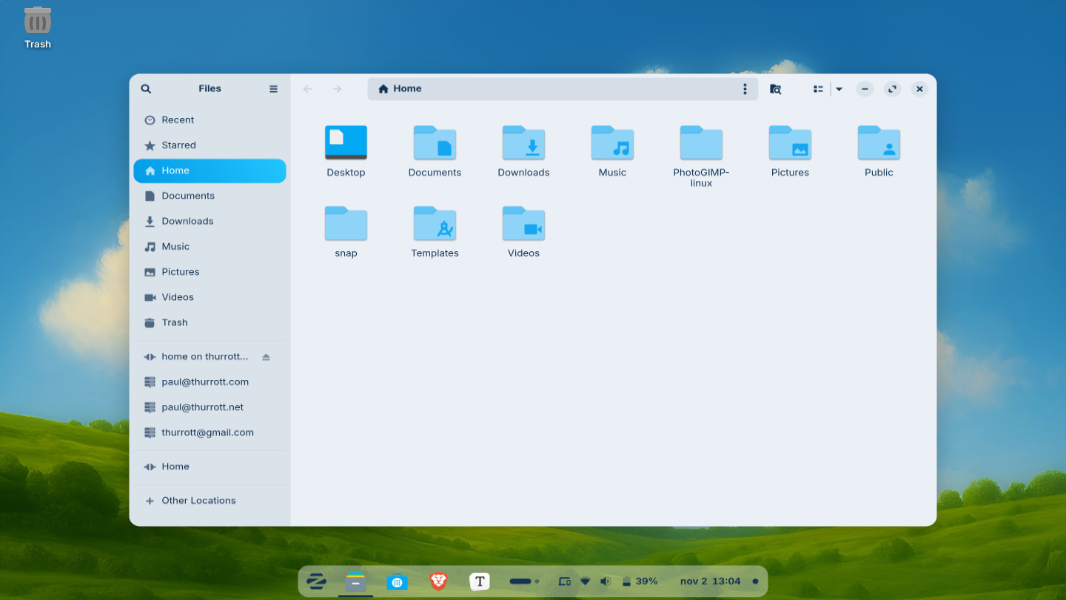1066x600 pixels.
Task: Open search in the Files sidebar header
Action: (x=146, y=88)
